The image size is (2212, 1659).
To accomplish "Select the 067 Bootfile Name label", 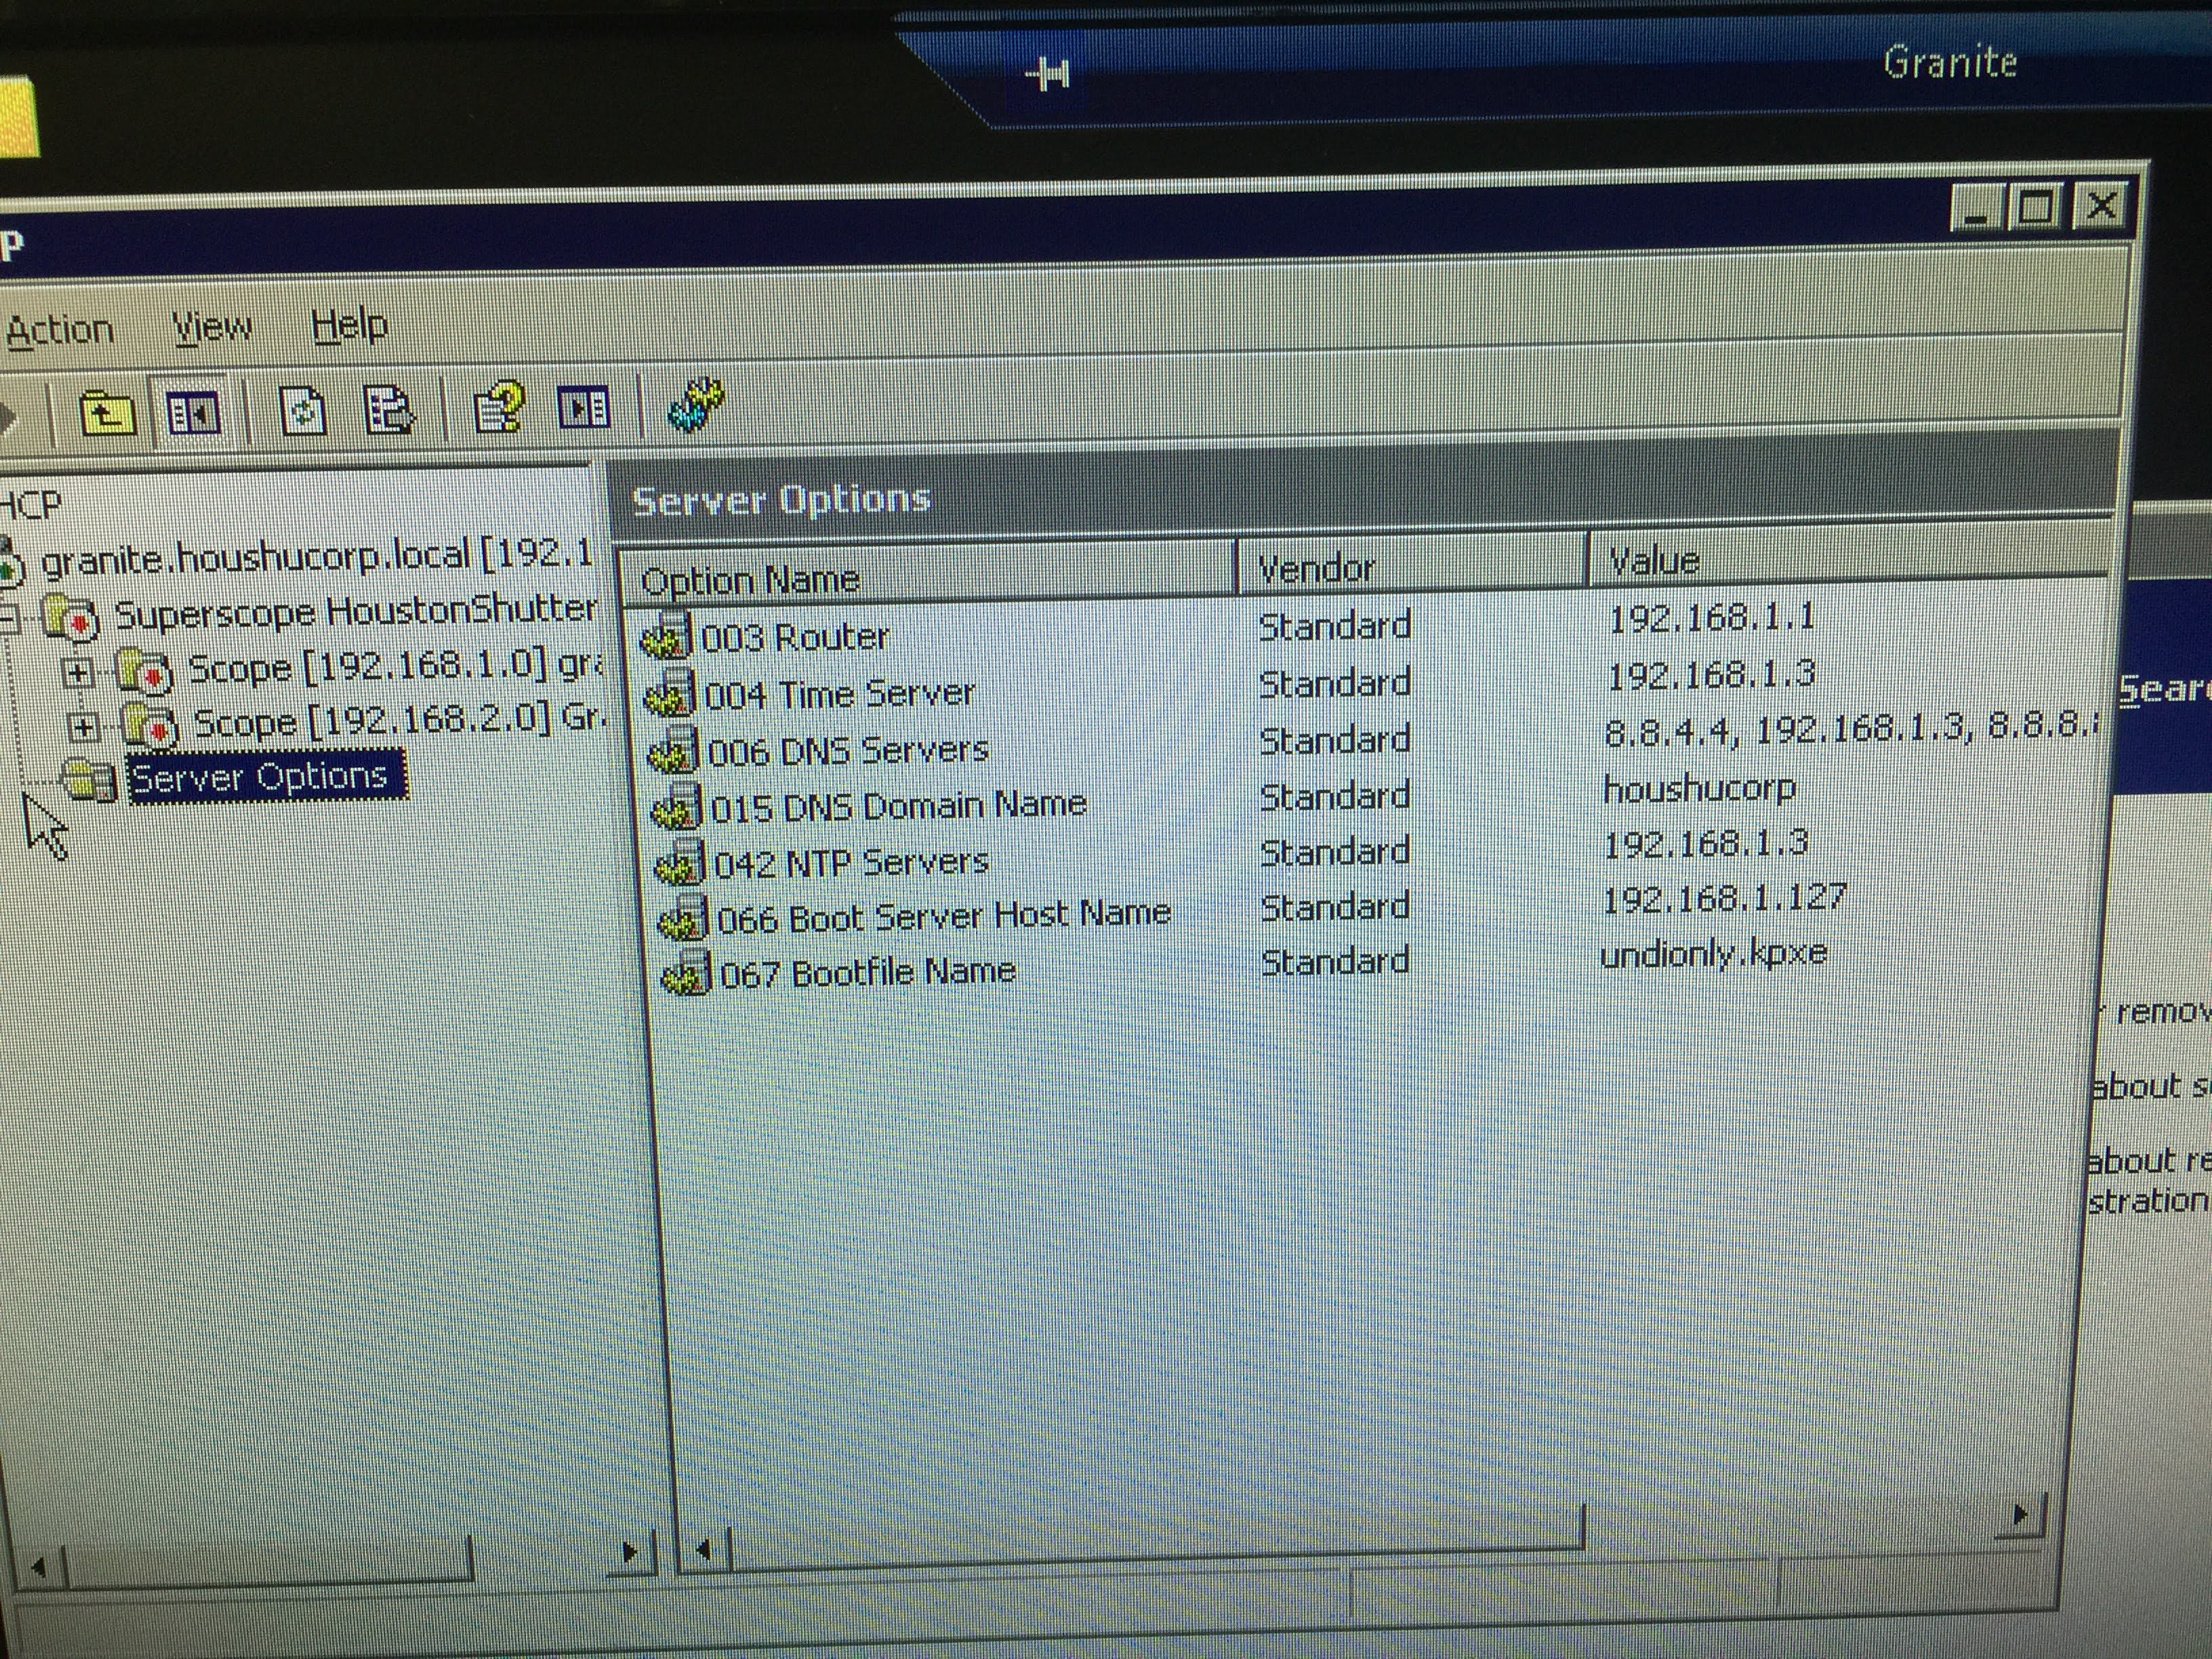I will point(868,971).
